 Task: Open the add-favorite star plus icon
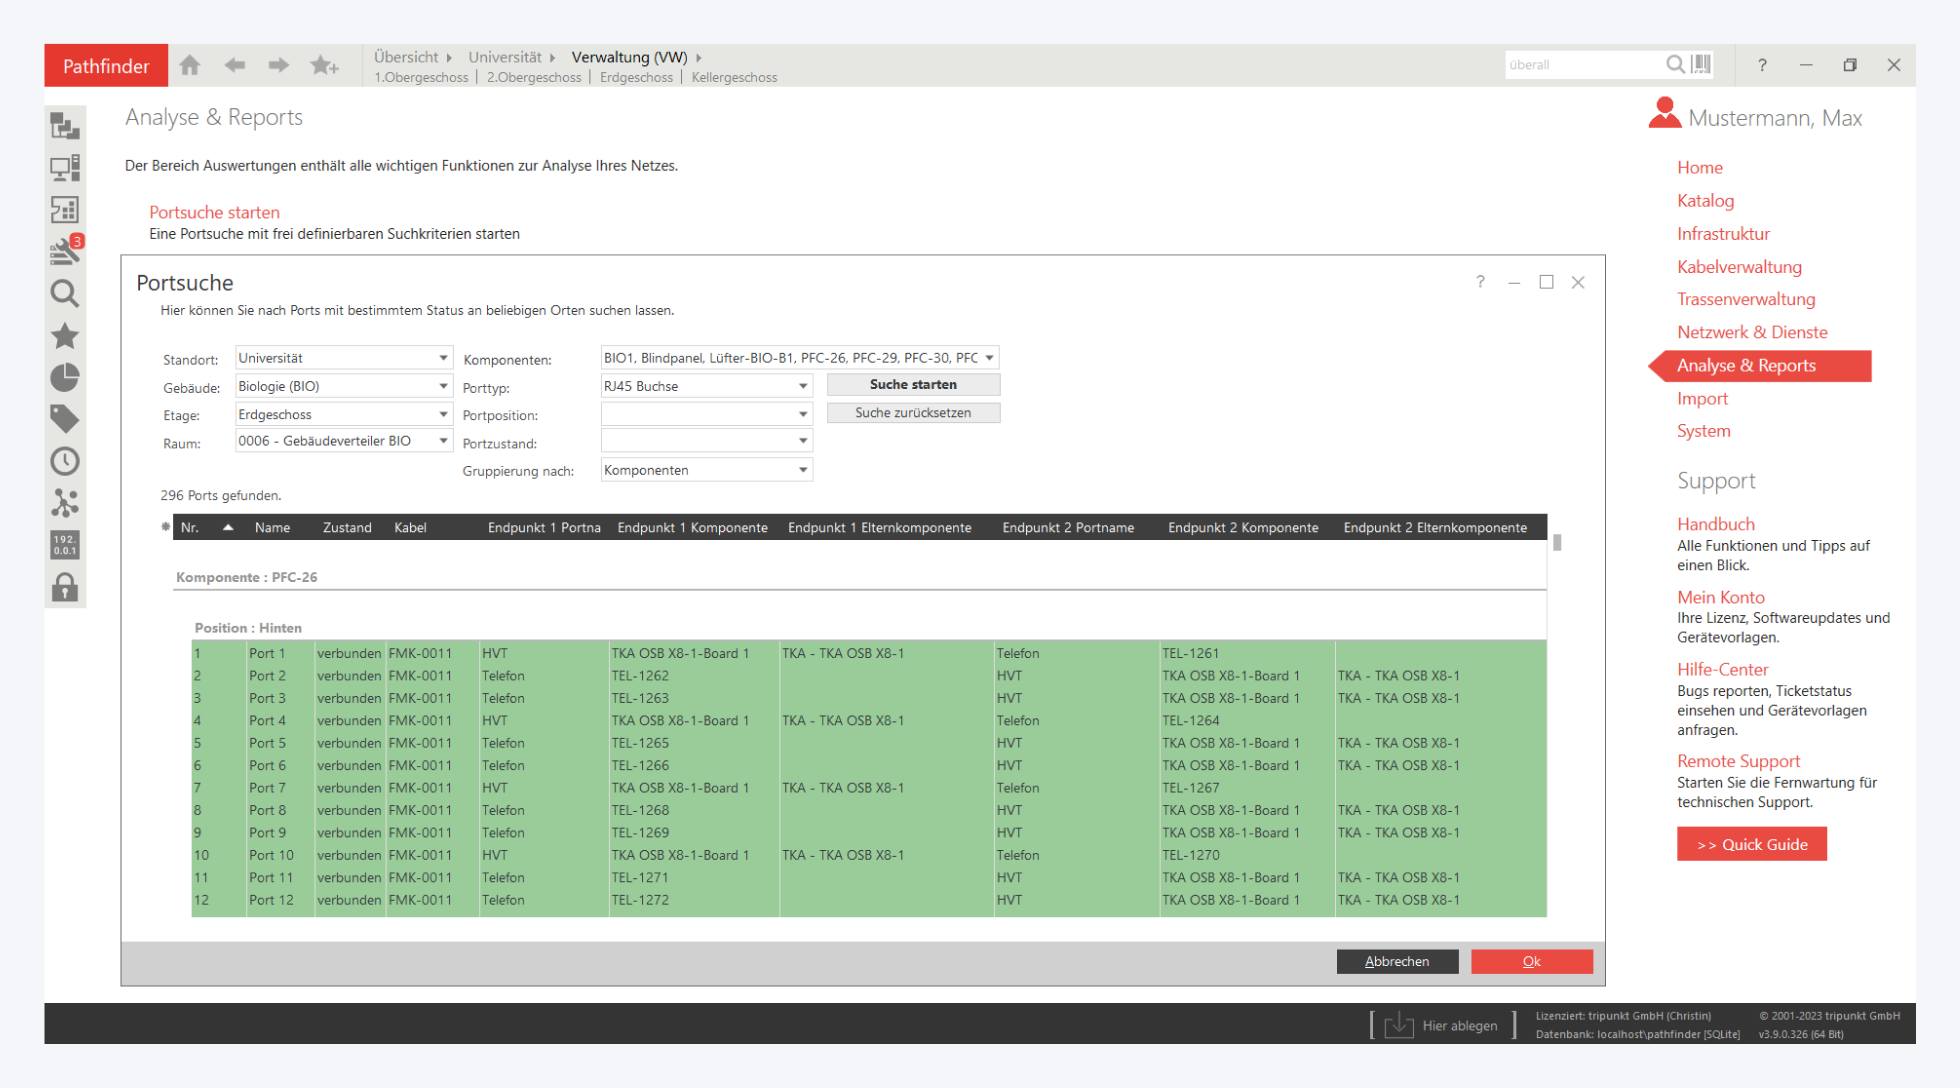tap(324, 66)
